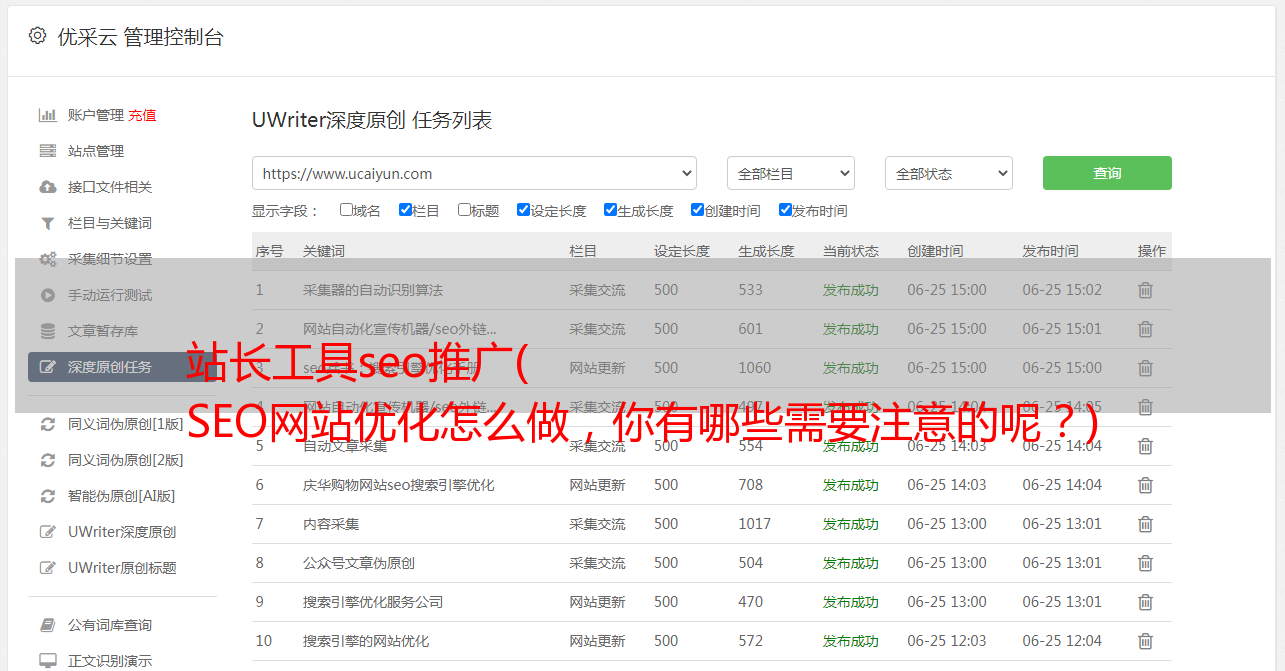The width and height of the screenshot is (1285, 671).
Task: Delete the 搜索引擎的网站优化 task
Action: click(1145, 641)
